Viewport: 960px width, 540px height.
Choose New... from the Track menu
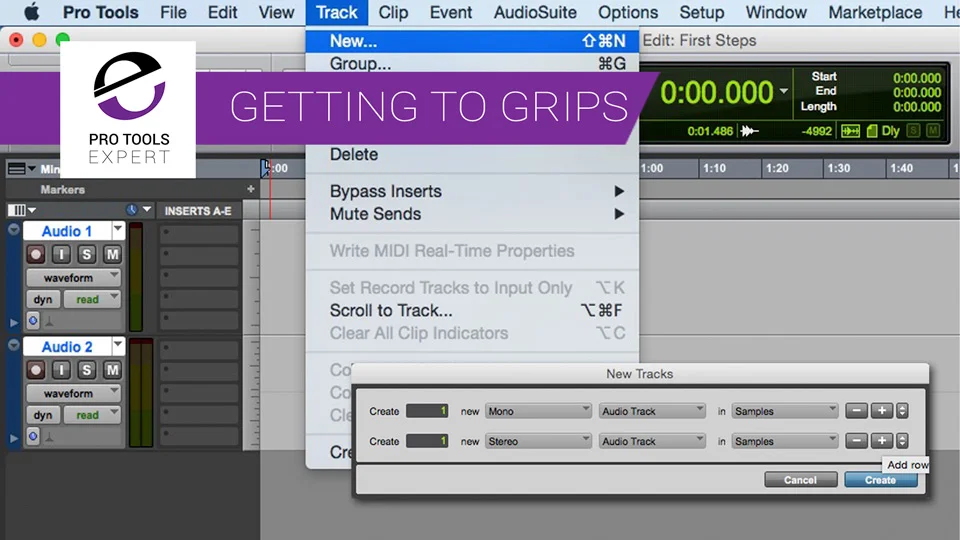472,41
